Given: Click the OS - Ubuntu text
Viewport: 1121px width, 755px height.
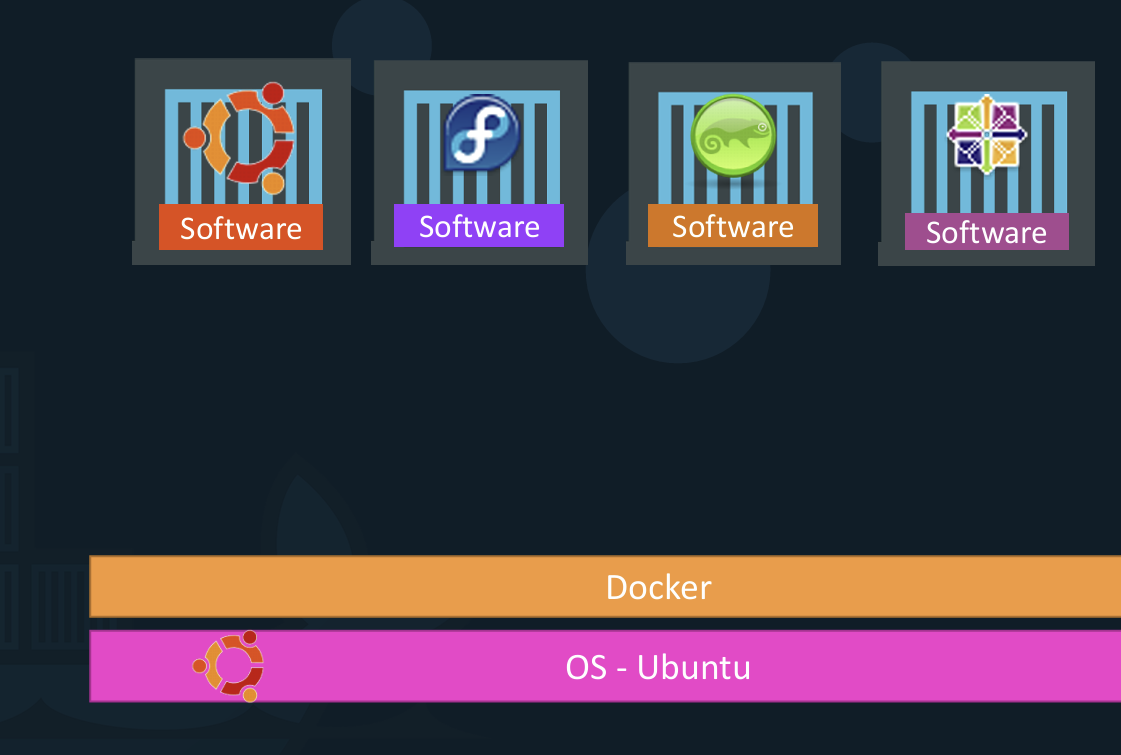Looking at the screenshot, I should [x=658, y=667].
